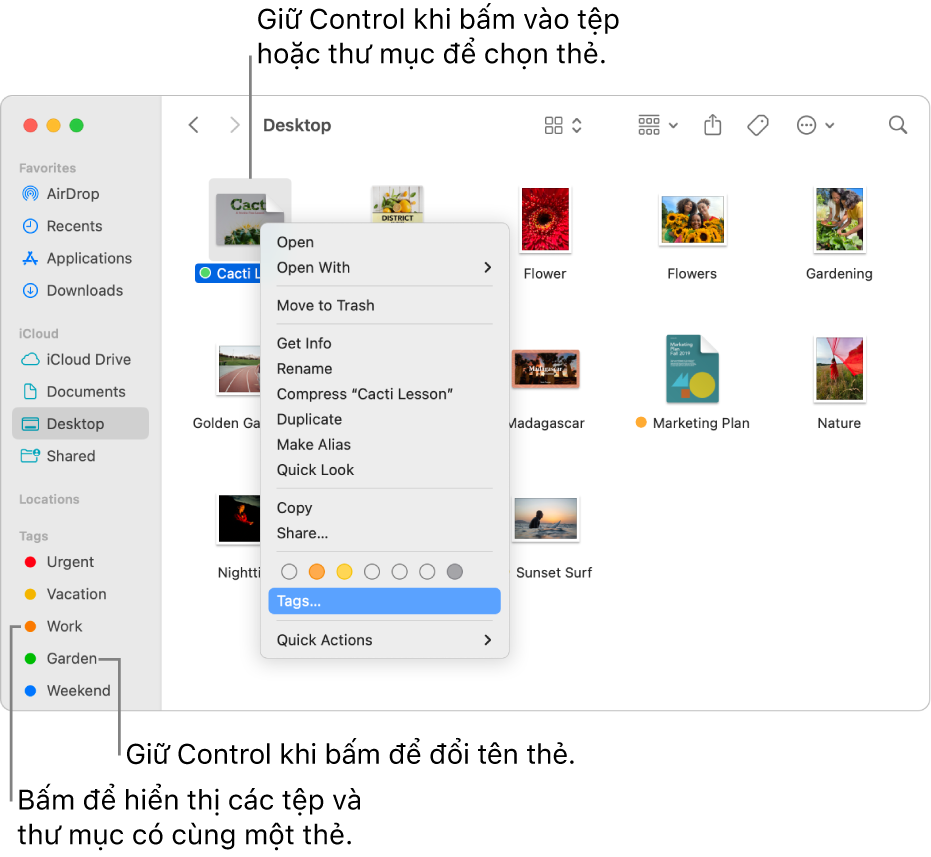Show files tagged Urgent
Image resolution: width=931 pixels, height=857 pixels.
(80, 562)
